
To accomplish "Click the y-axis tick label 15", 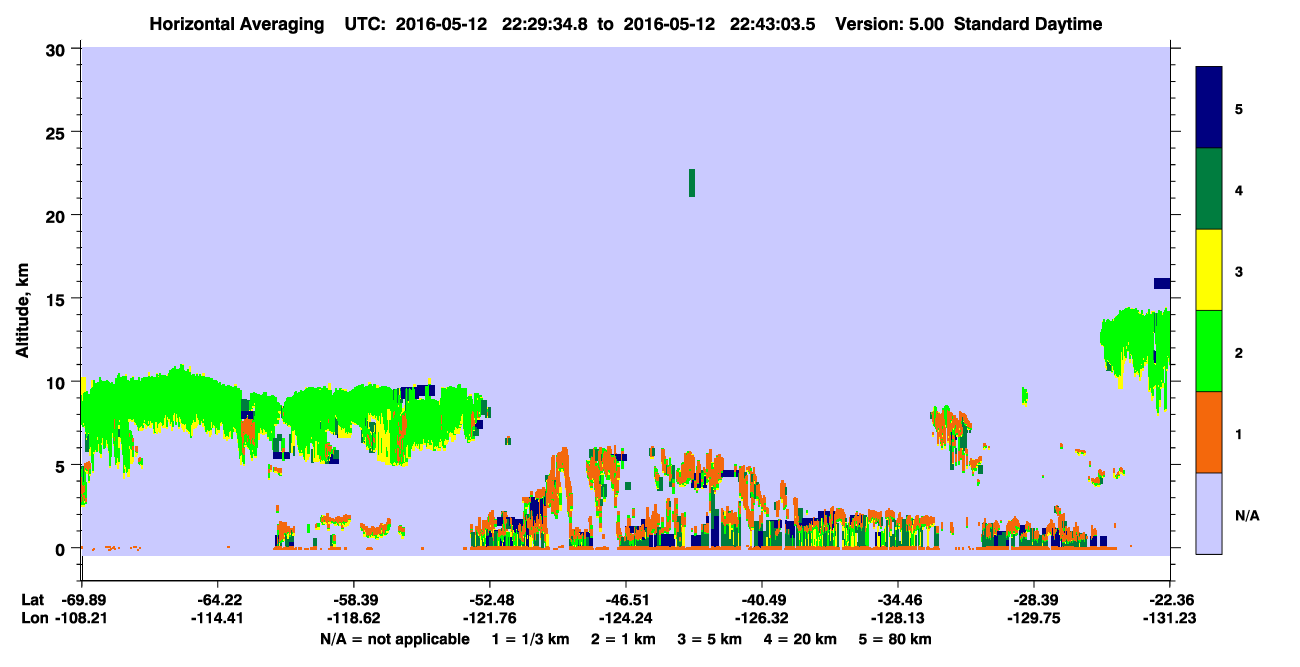I will (x=58, y=298).
